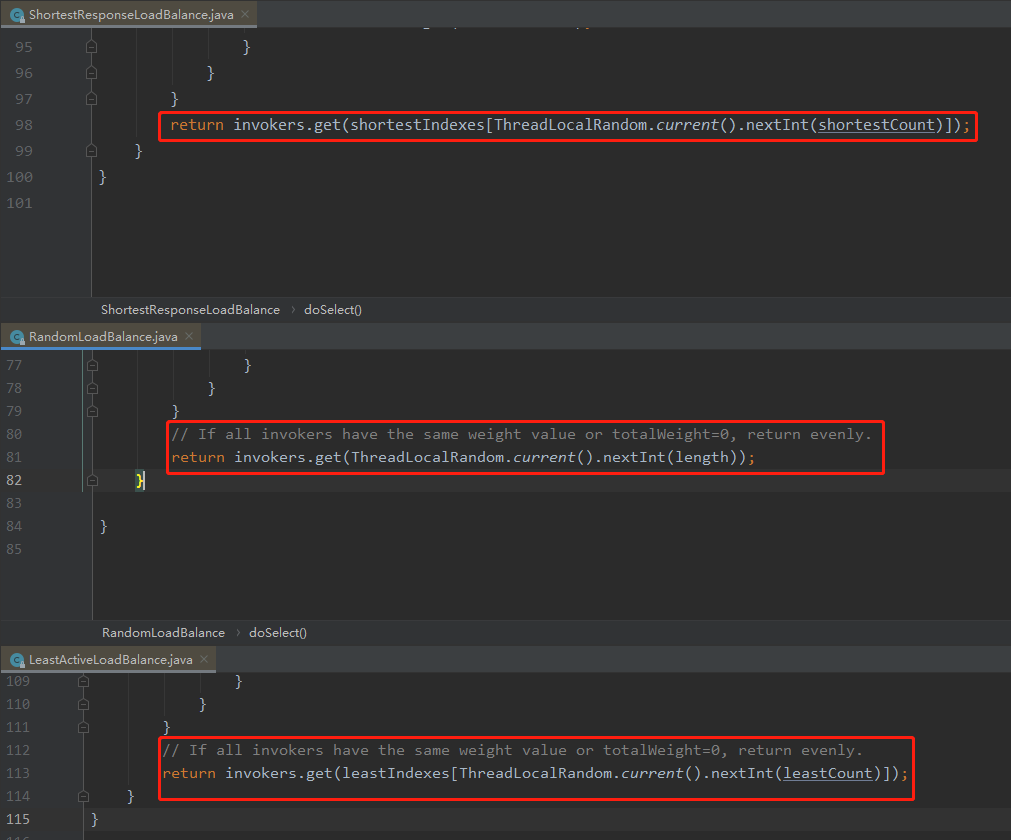1011x840 pixels.
Task: Collapse the code fold at line 95
Action: click(x=92, y=47)
